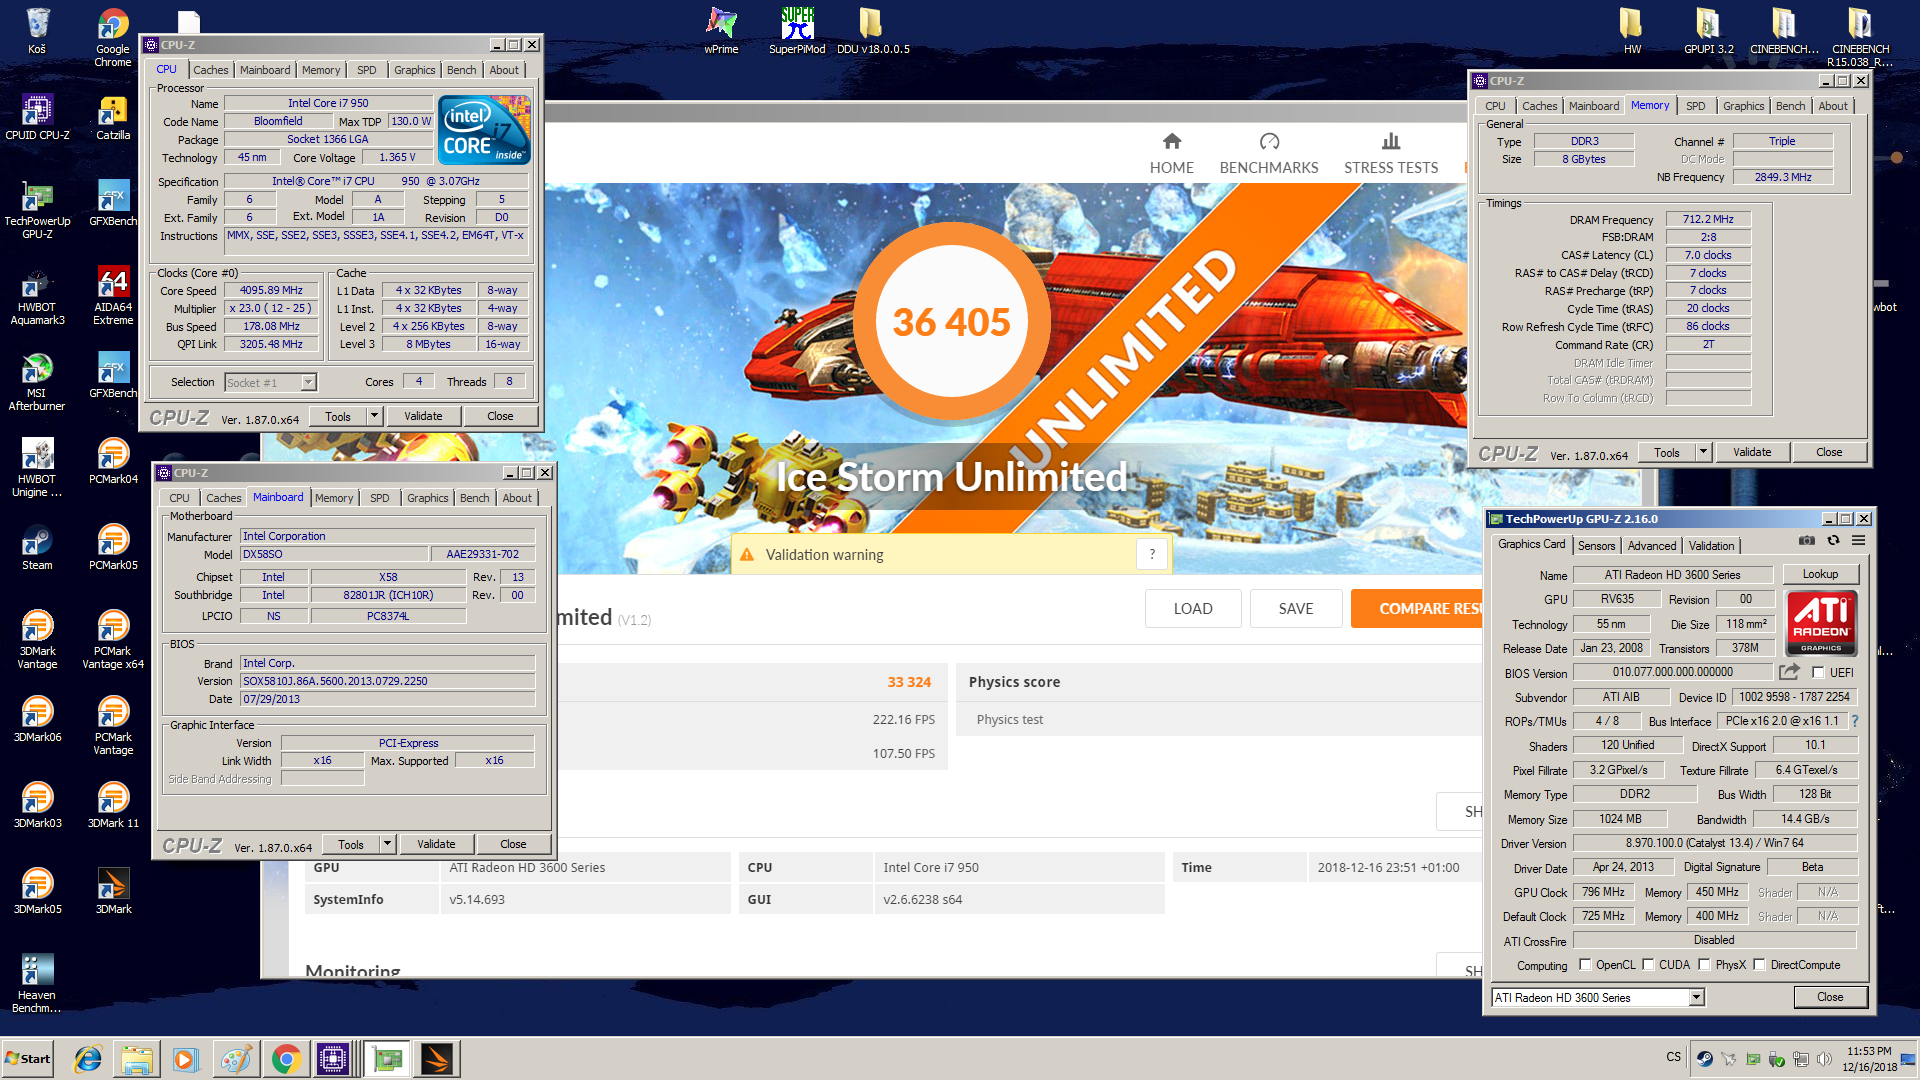Open the BENCHMARKS gauge icon in 3DMark
Viewport: 1920px width, 1080px height.
(x=1269, y=141)
